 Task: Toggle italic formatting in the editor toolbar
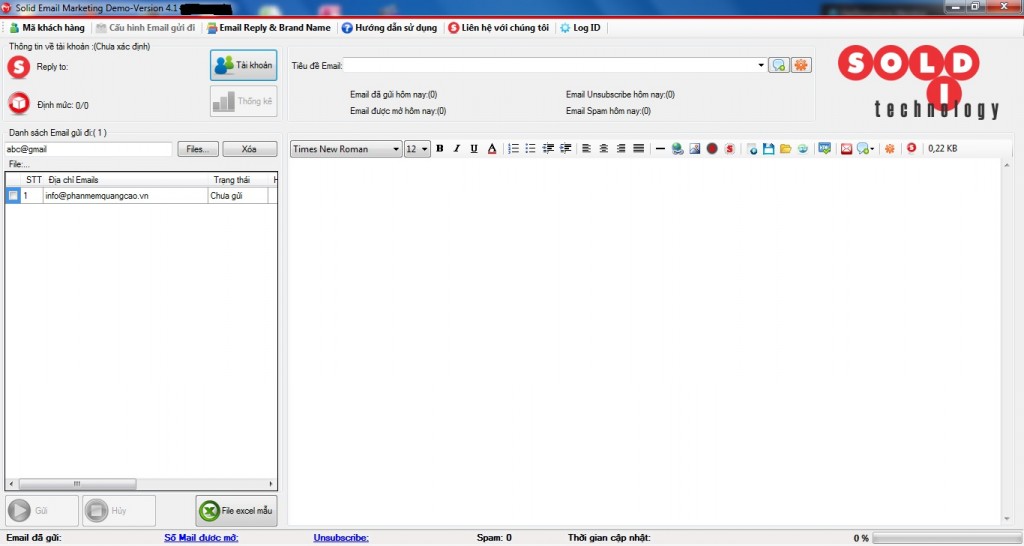[x=456, y=149]
